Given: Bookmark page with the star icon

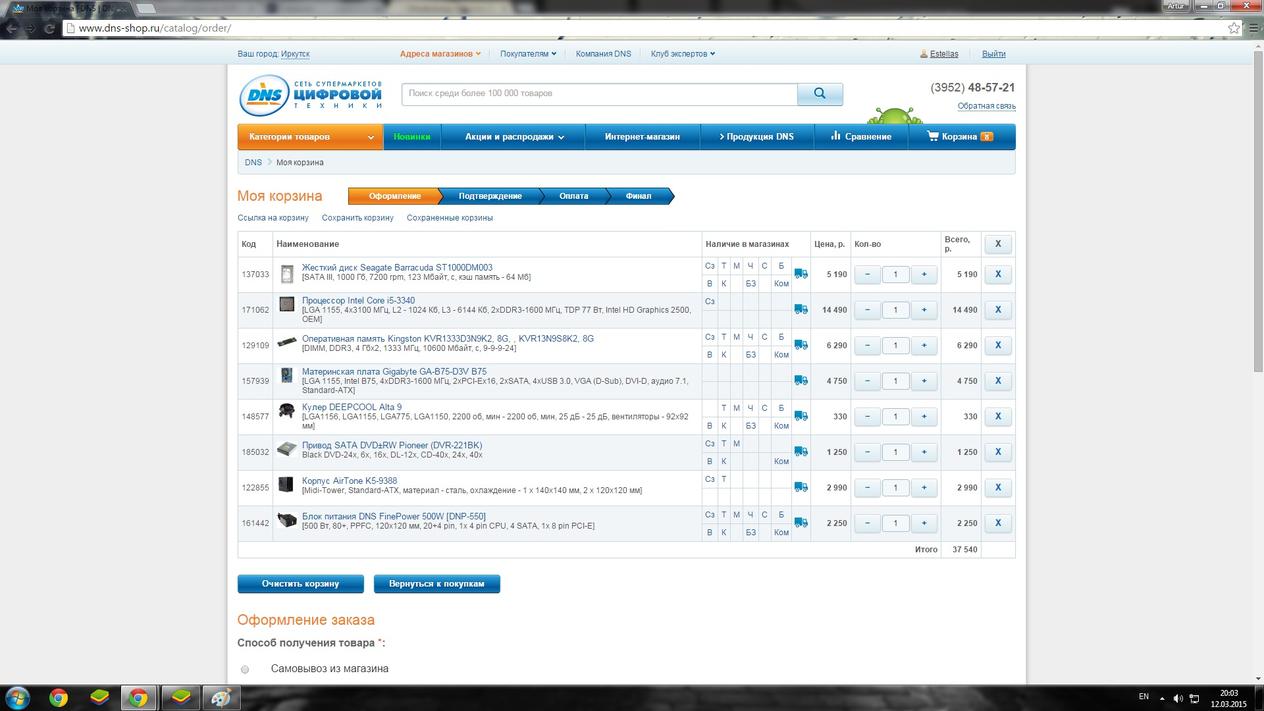Looking at the screenshot, I should click(x=1233, y=28).
